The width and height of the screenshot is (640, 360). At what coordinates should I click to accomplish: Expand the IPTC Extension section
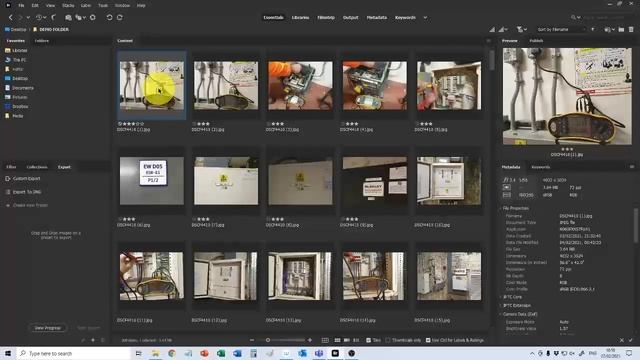tap(516, 305)
